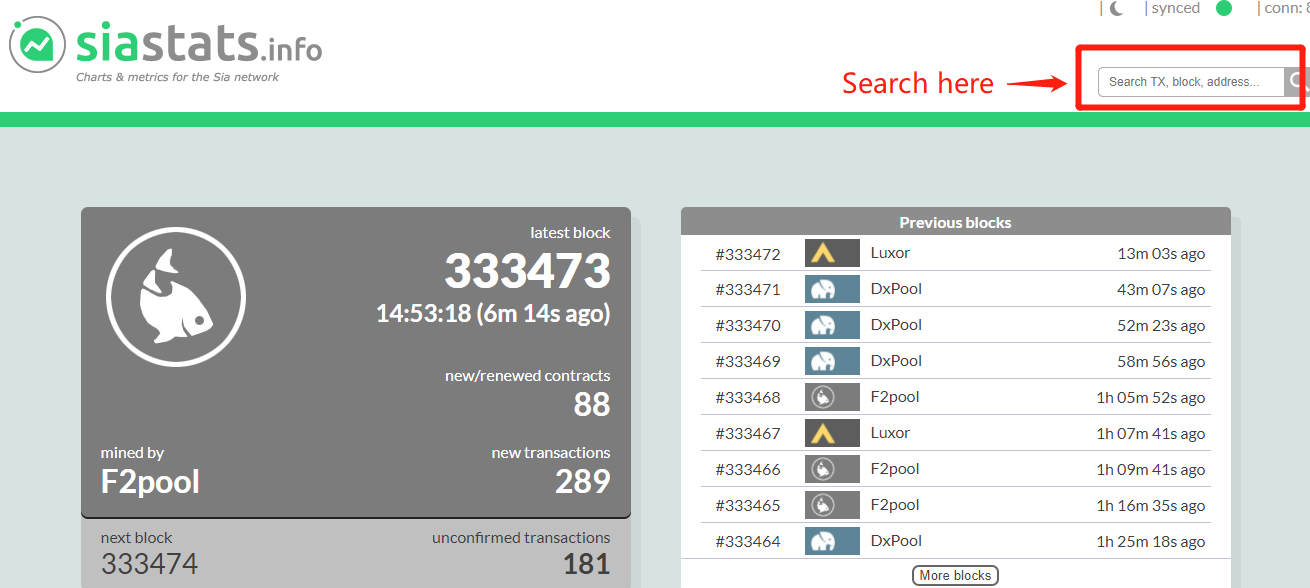Image resolution: width=1310 pixels, height=588 pixels.
Task: Open latest block number 333473
Action: click(527, 271)
